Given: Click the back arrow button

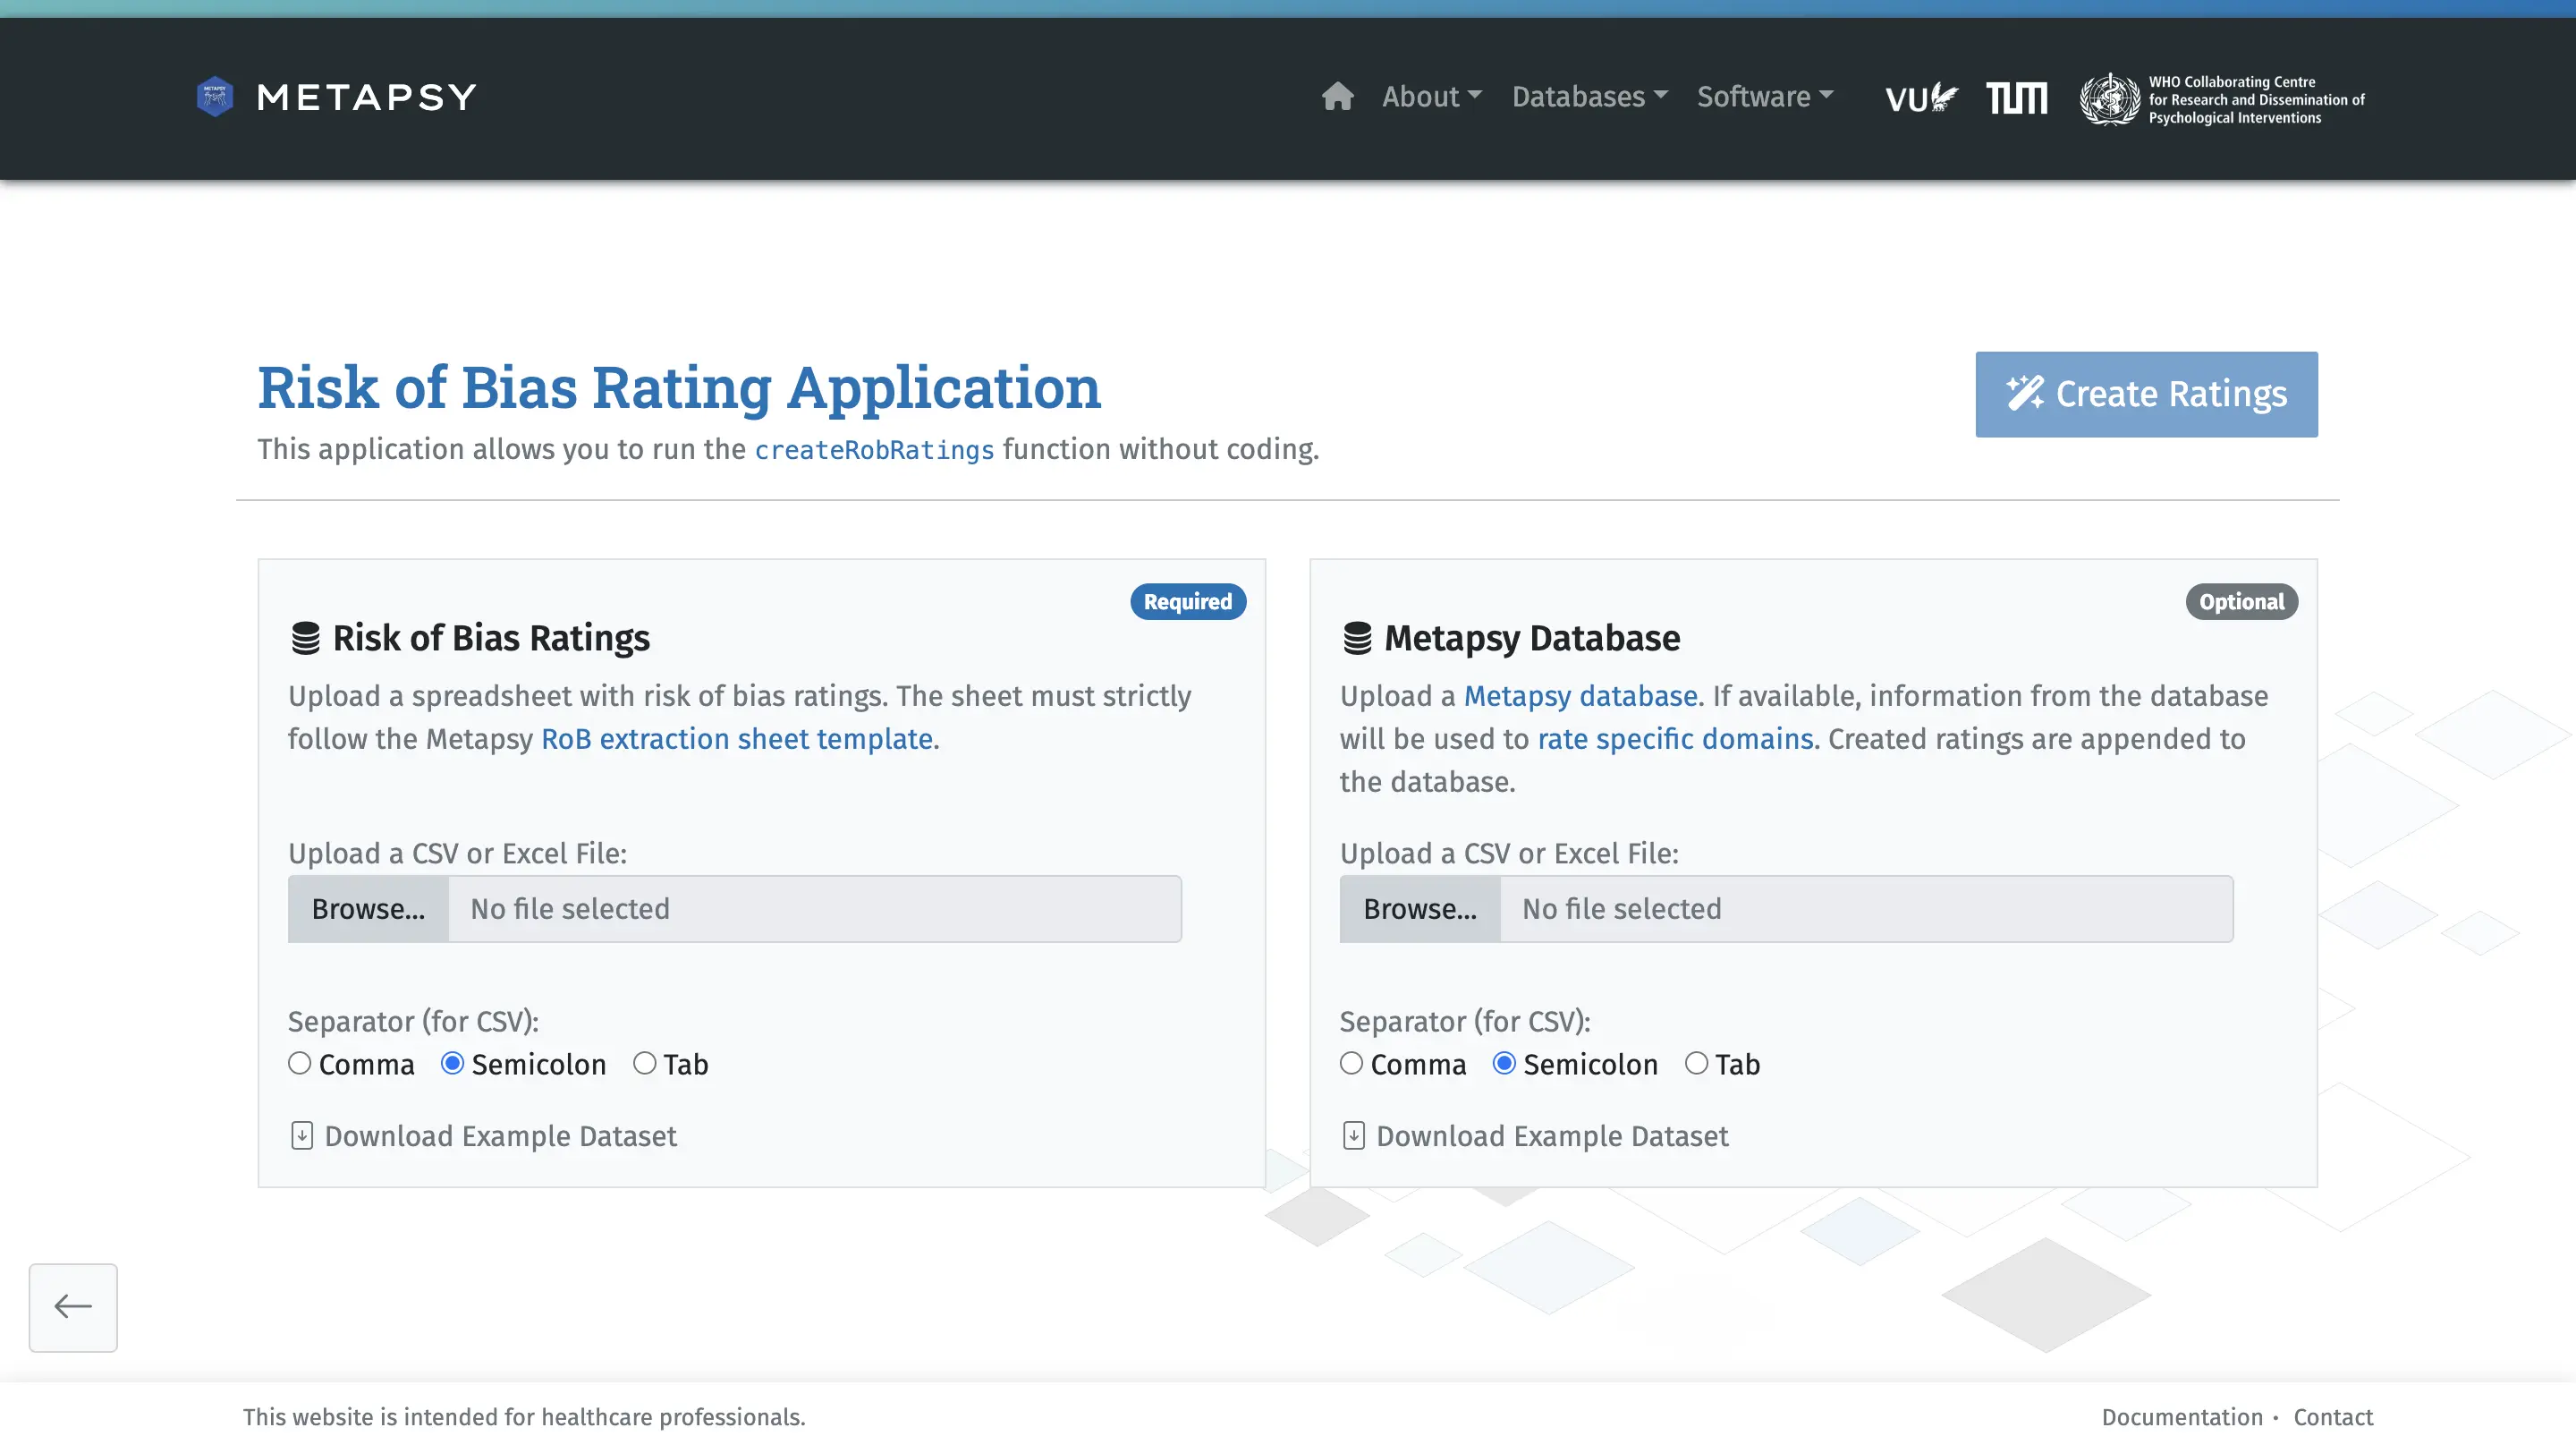Looking at the screenshot, I should 73,1307.
